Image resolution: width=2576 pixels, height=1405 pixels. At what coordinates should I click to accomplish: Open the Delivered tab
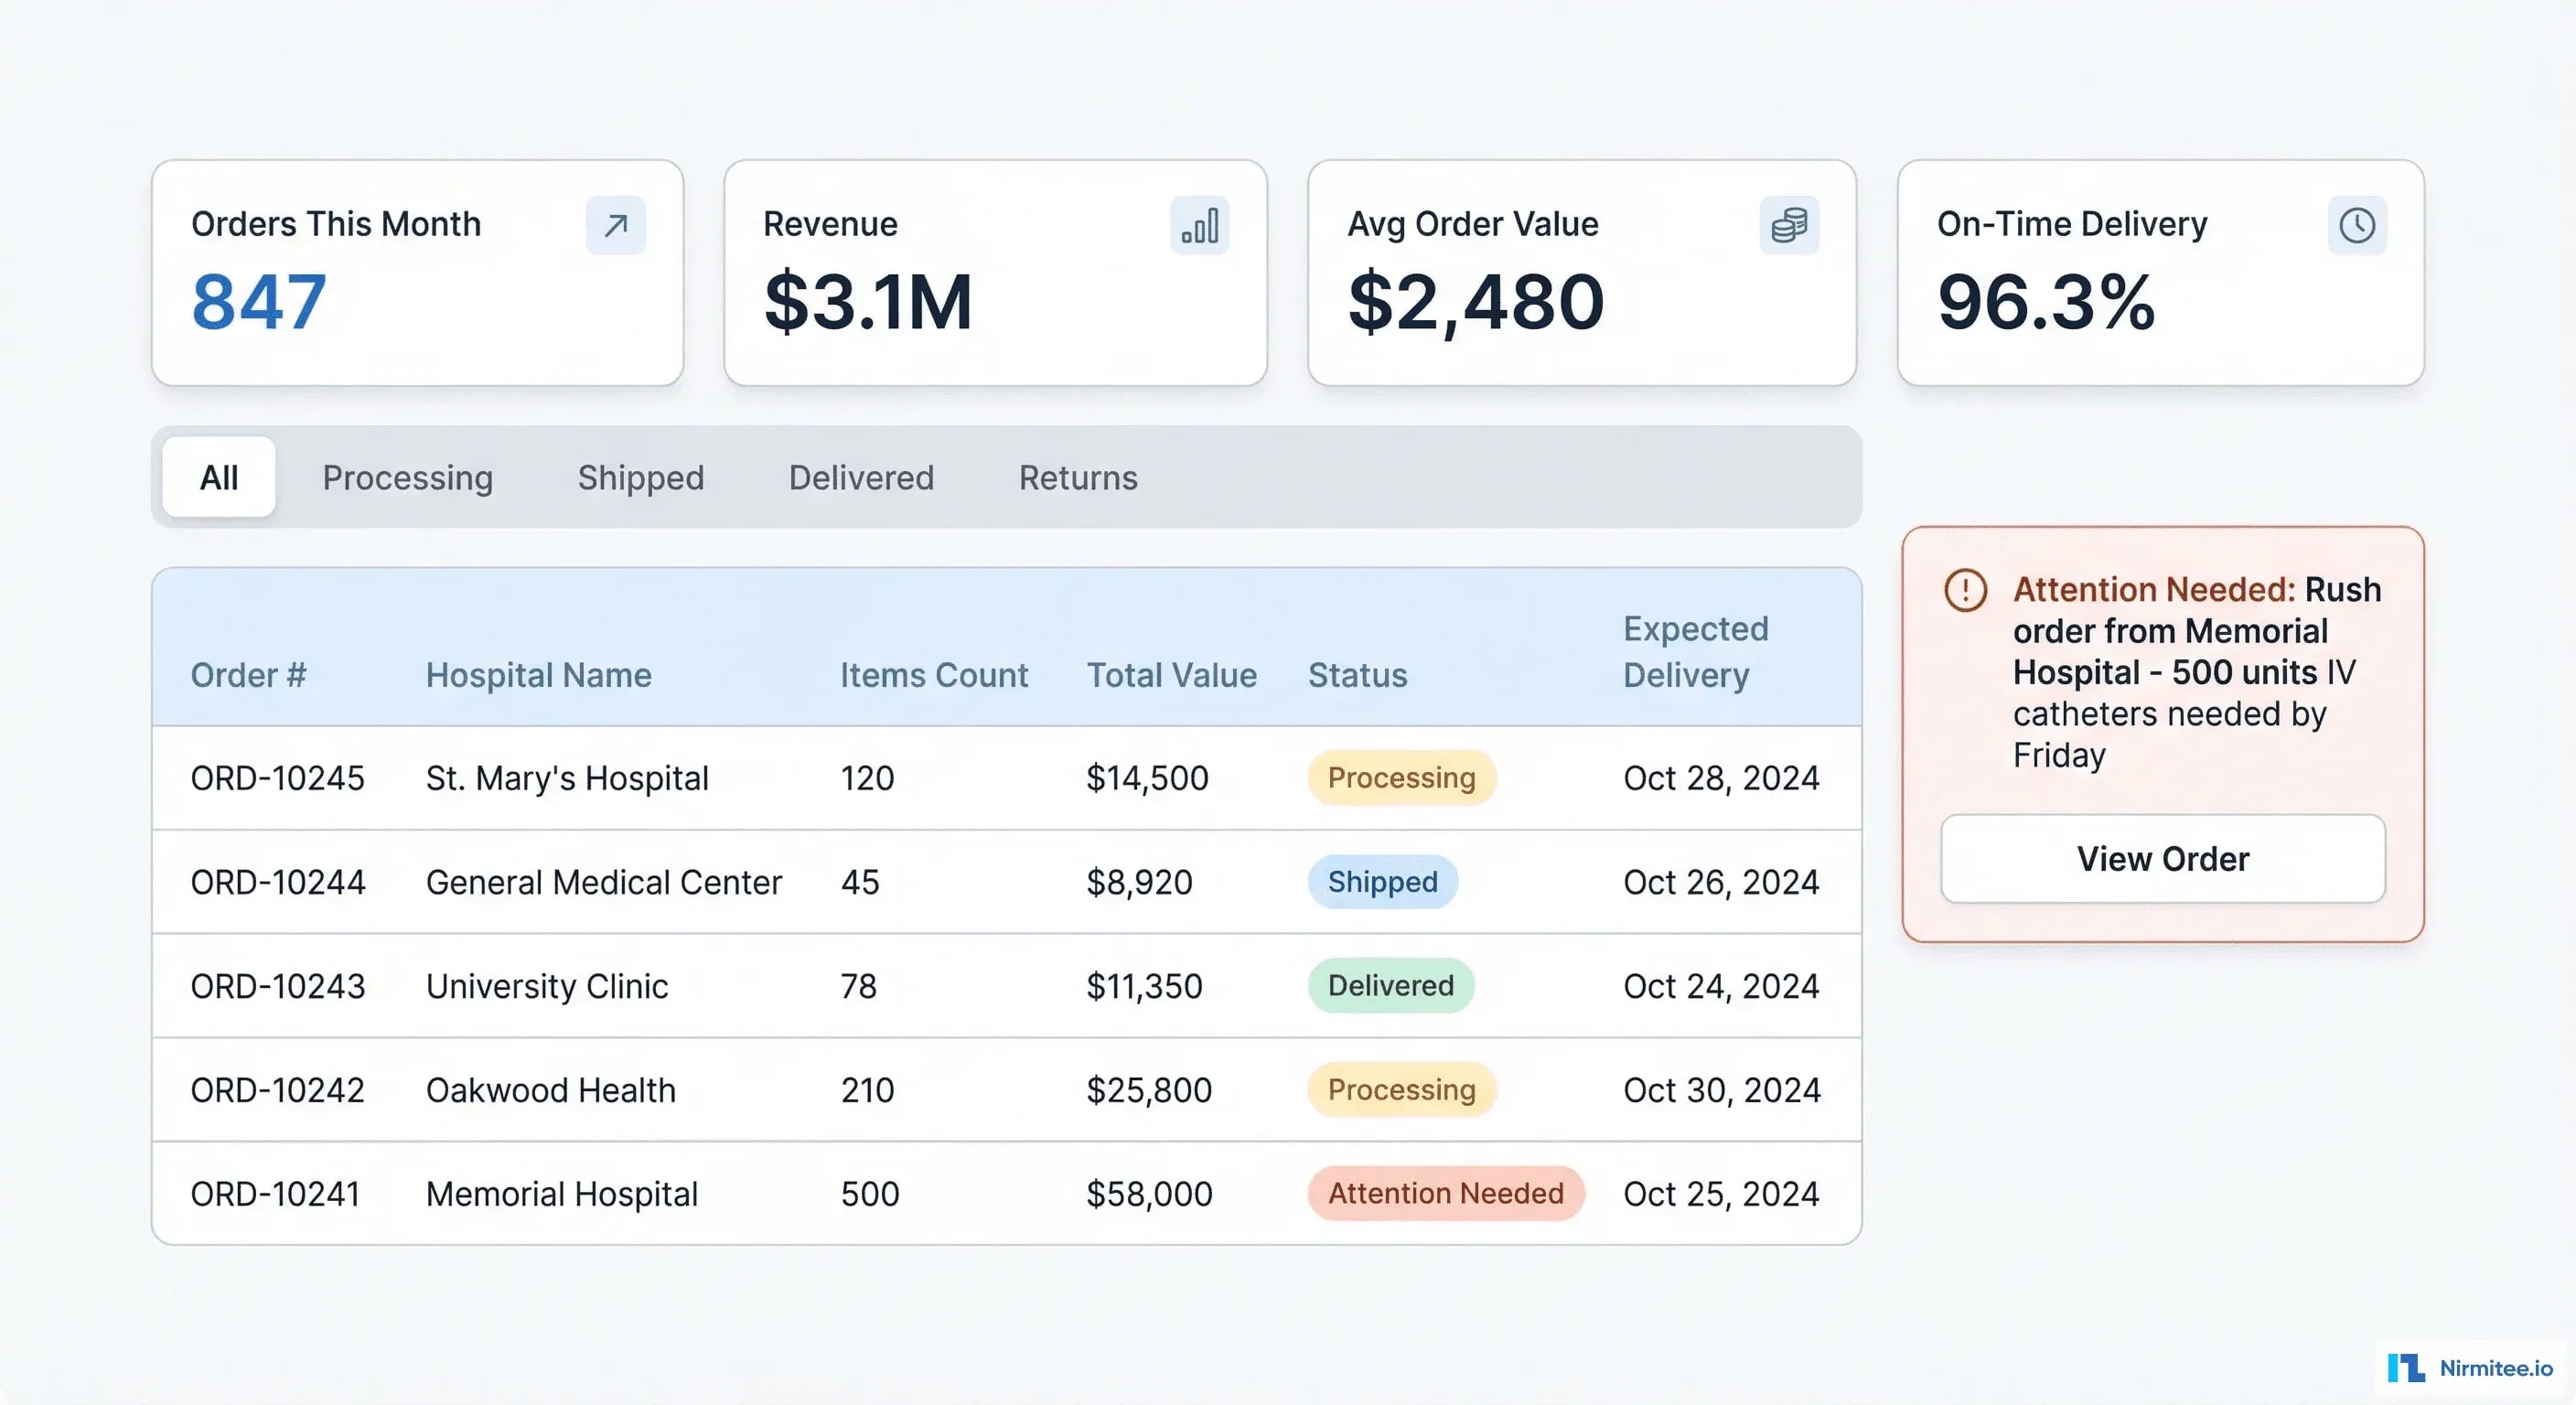862,477
